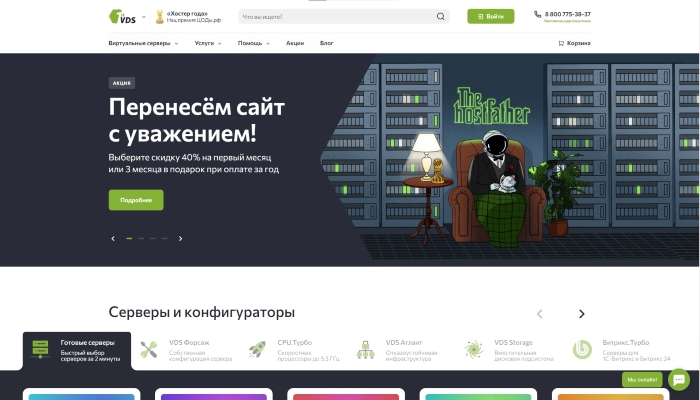
Task: Select CPU.Турбо rocket tab
Action: pos(295,350)
